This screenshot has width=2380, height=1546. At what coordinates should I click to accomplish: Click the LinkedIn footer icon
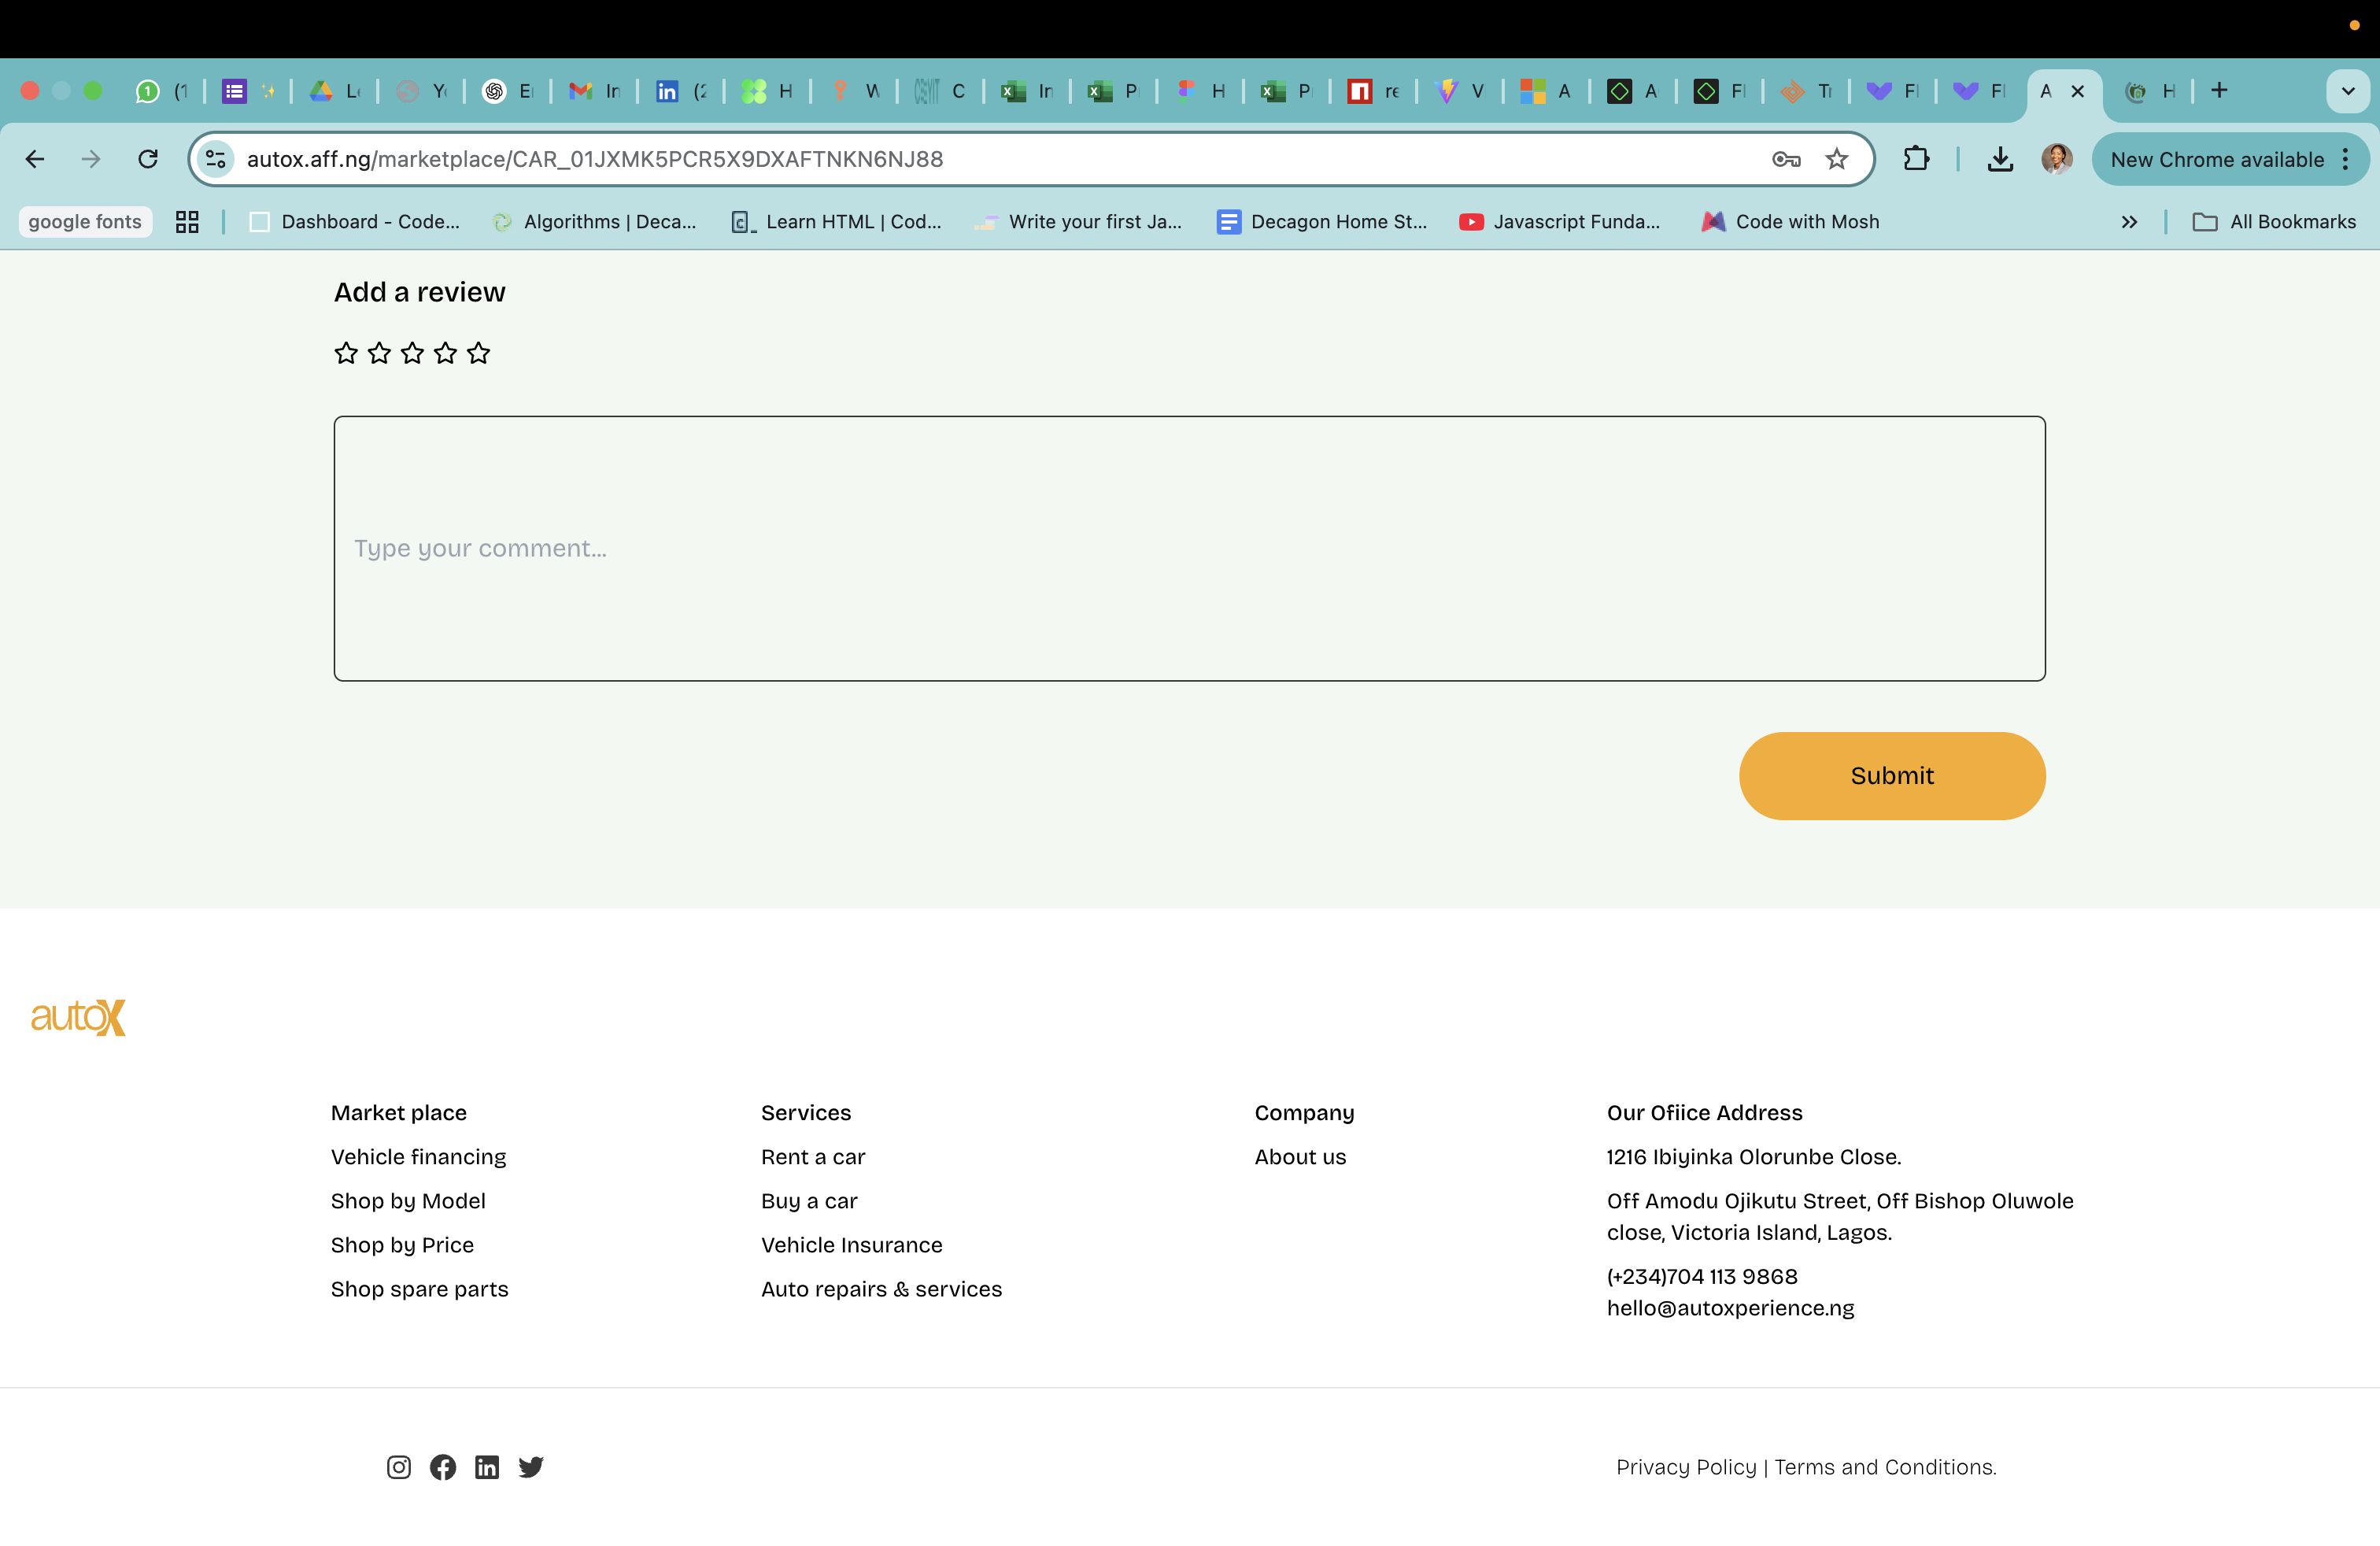click(487, 1466)
